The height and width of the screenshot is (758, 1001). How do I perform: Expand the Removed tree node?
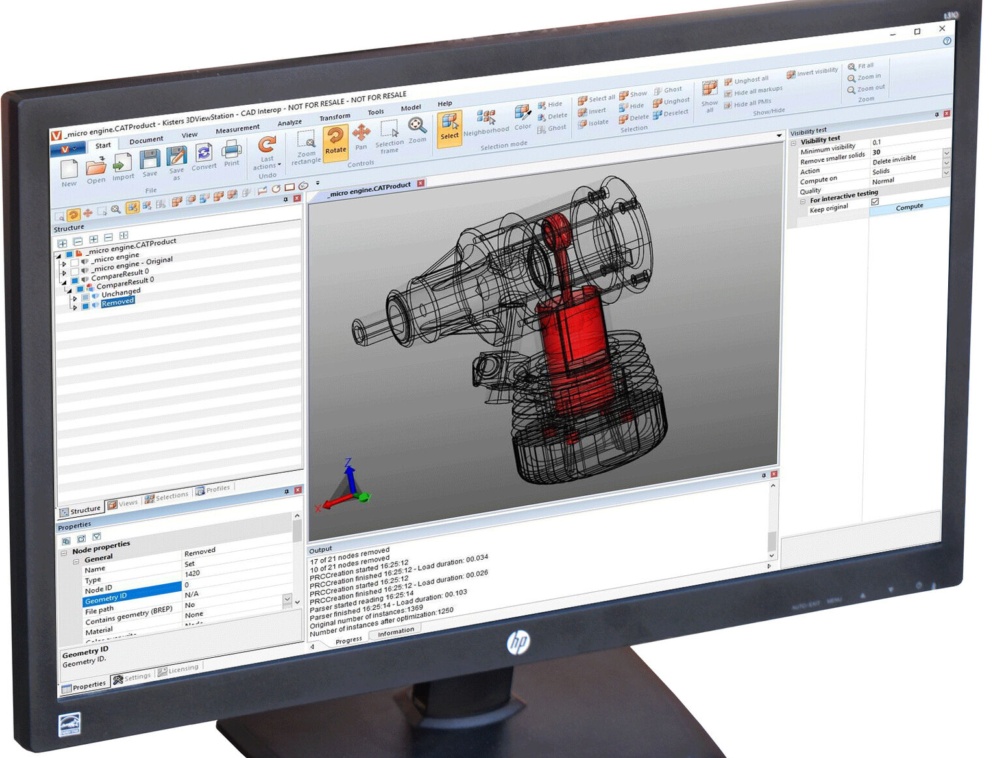(75, 307)
